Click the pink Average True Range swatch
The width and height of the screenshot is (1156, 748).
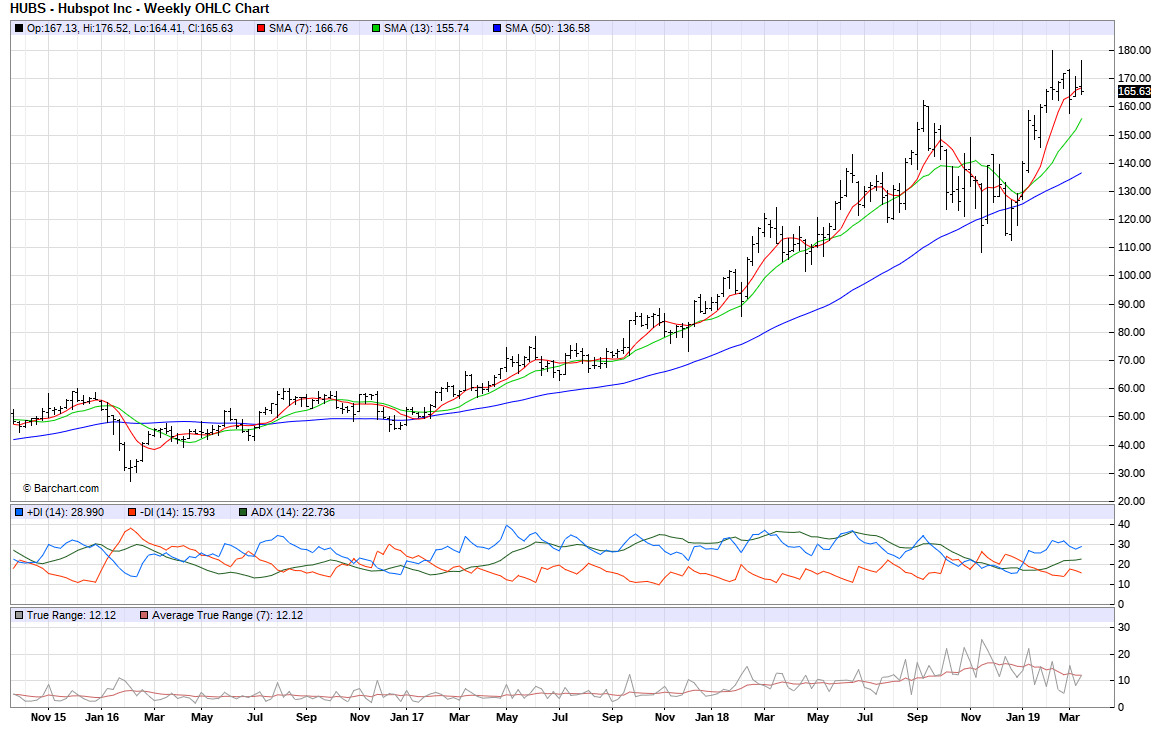[x=145, y=615]
